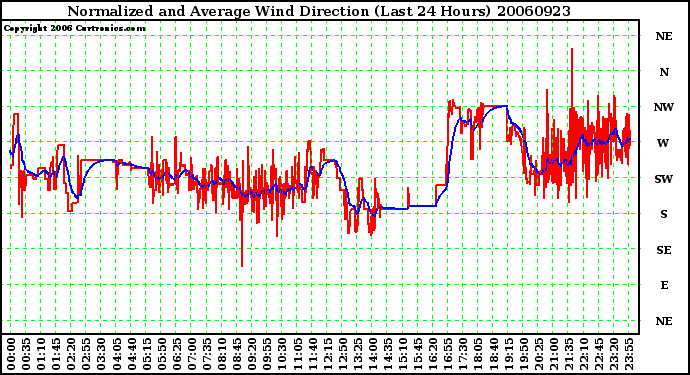Click the Copyright 2006 Cartronics.com text
The image size is (690, 375).
[x=75, y=28]
